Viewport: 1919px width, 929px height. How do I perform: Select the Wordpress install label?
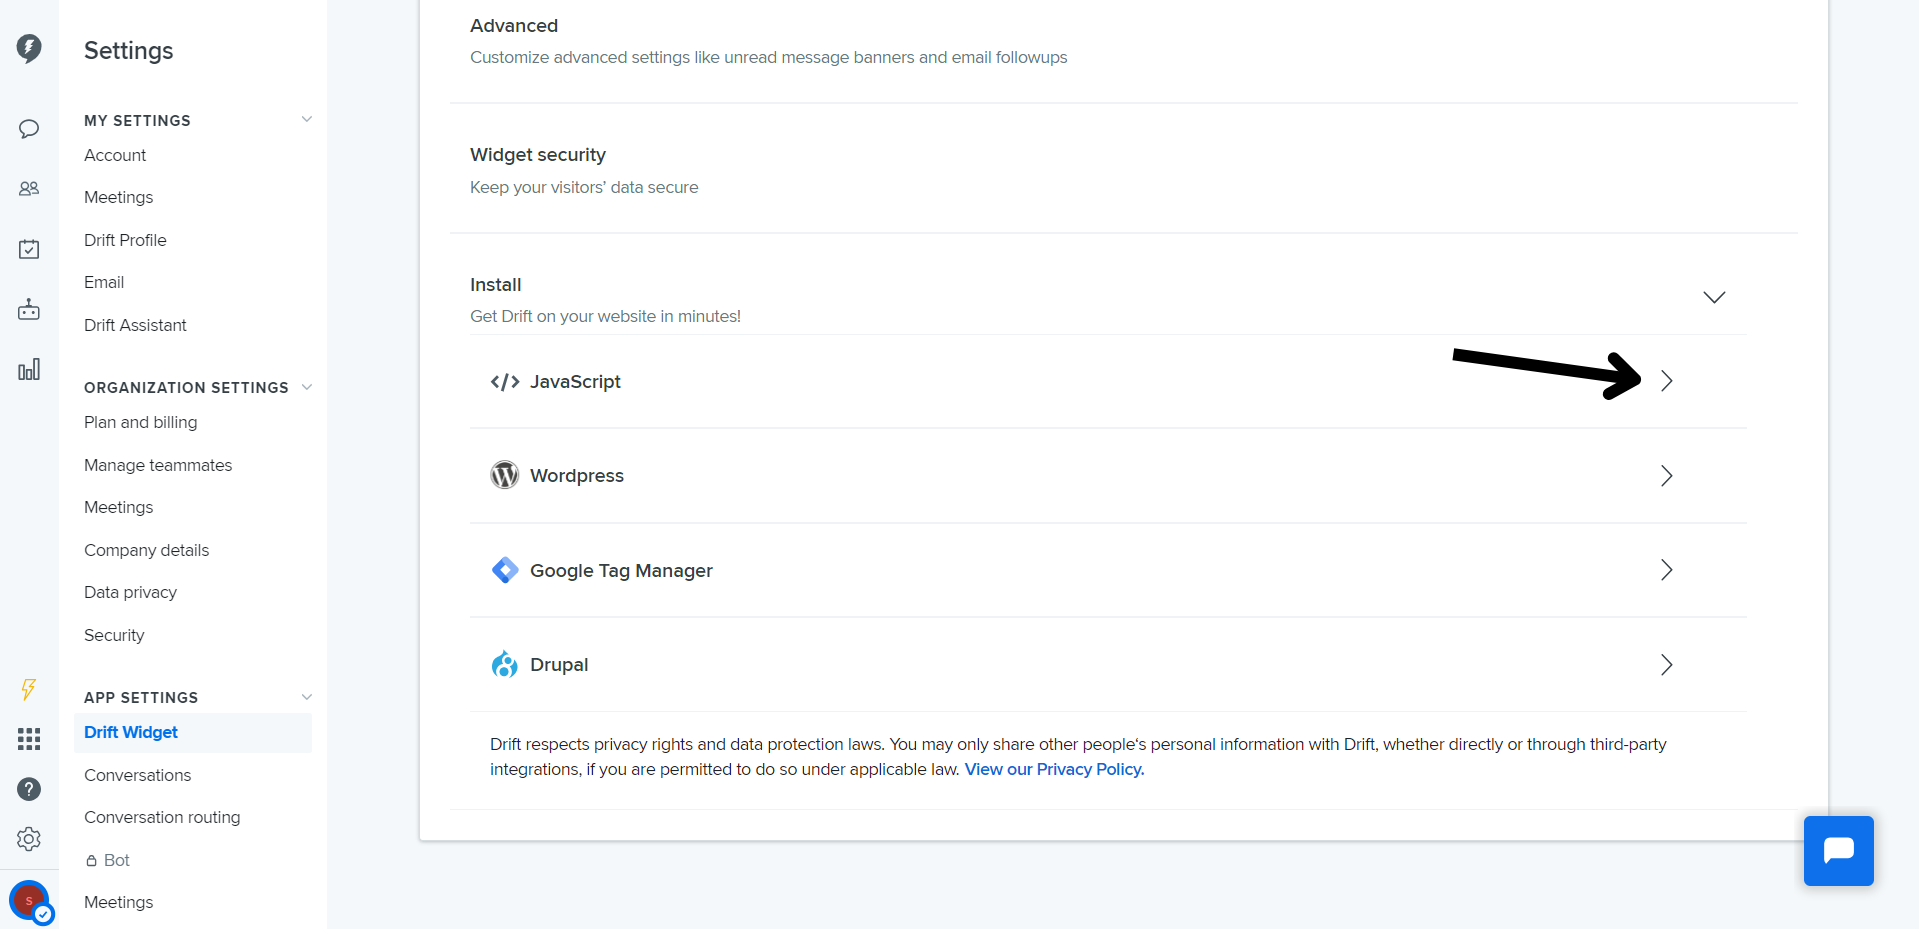coord(577,476)
